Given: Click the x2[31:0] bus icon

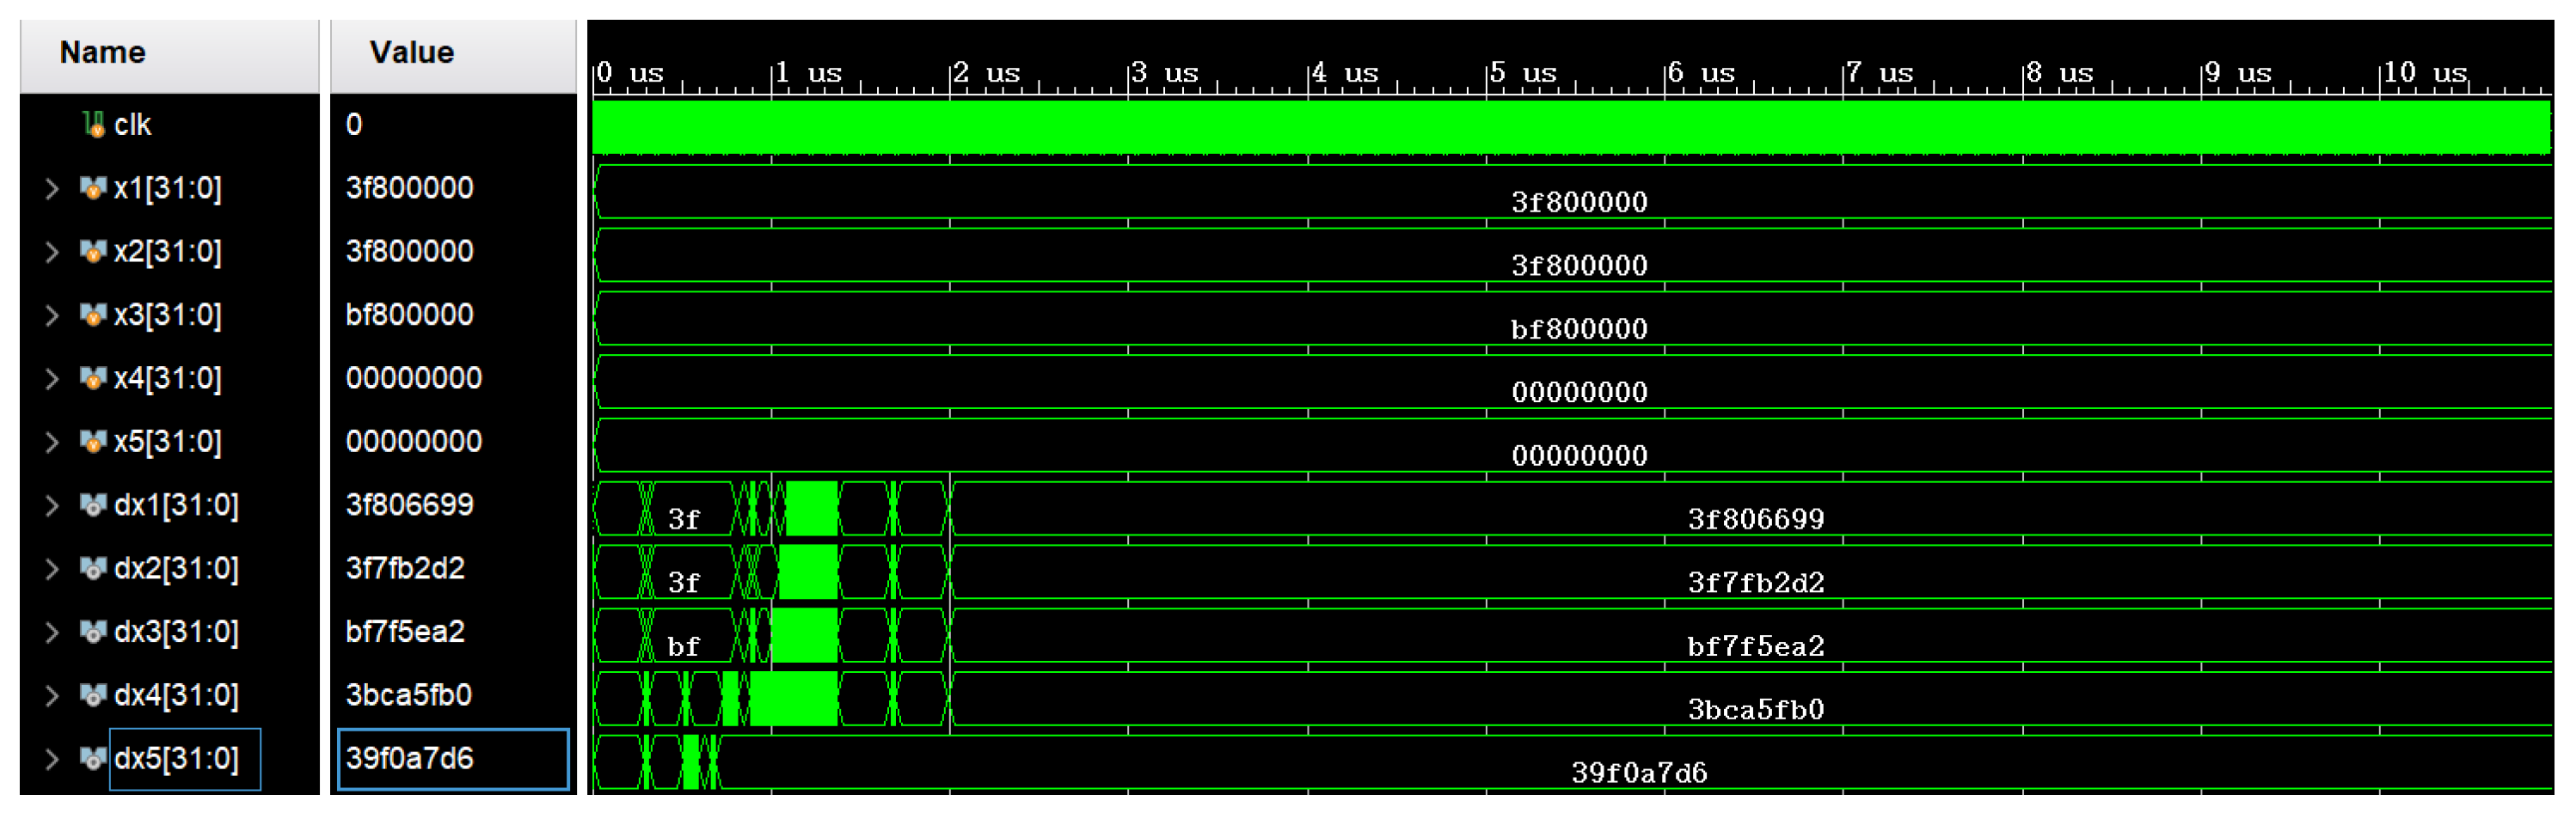Looking at the screenshot, I should tap(92, 251).
